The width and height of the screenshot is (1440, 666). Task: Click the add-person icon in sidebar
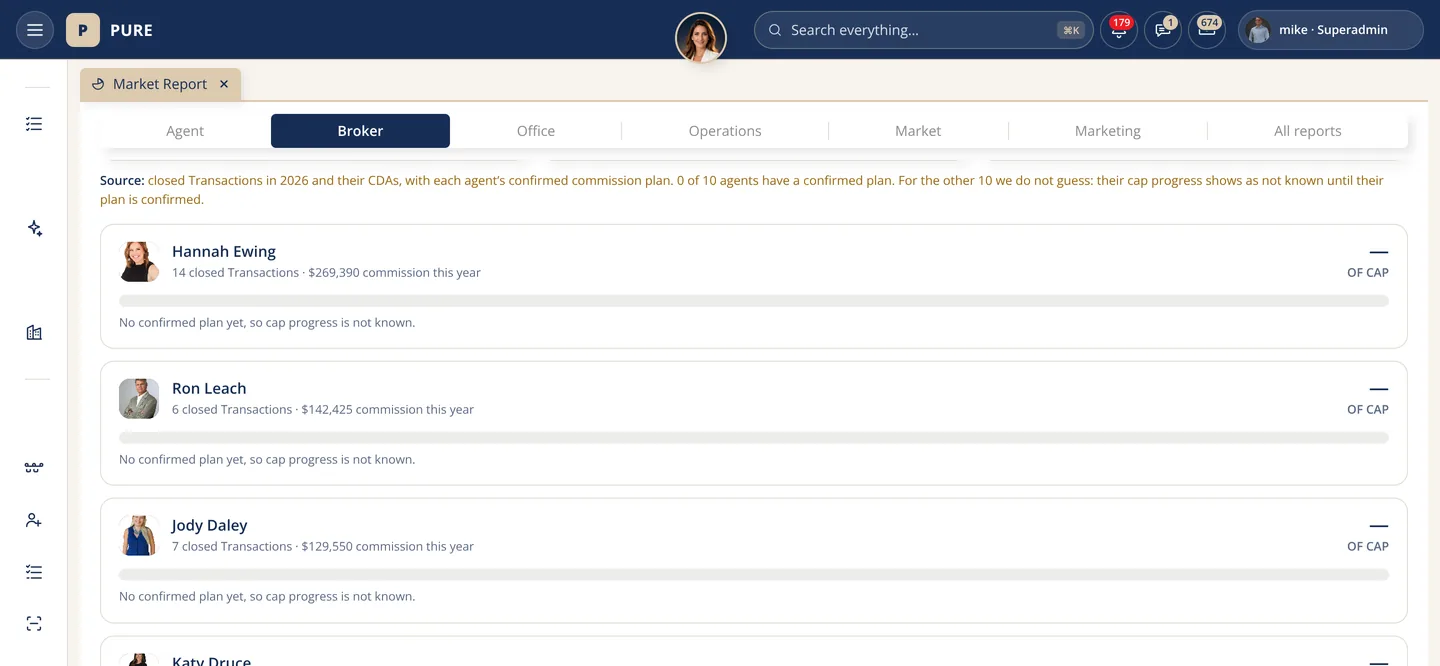[34, 520]
